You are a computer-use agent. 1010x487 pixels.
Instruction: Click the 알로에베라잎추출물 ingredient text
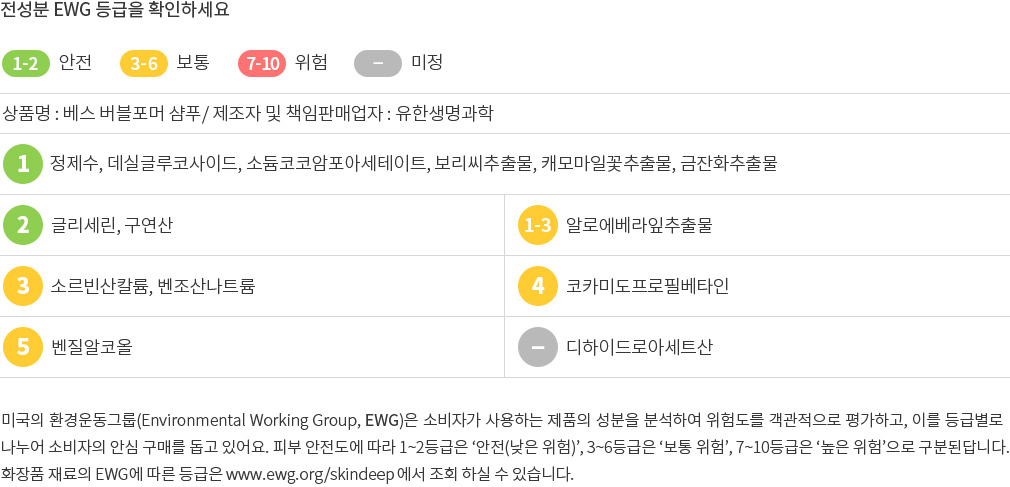click(x=639, y=225)
